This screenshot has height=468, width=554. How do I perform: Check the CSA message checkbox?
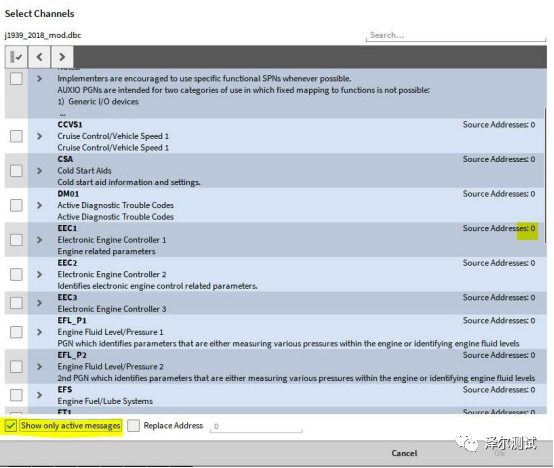point(16,171)
